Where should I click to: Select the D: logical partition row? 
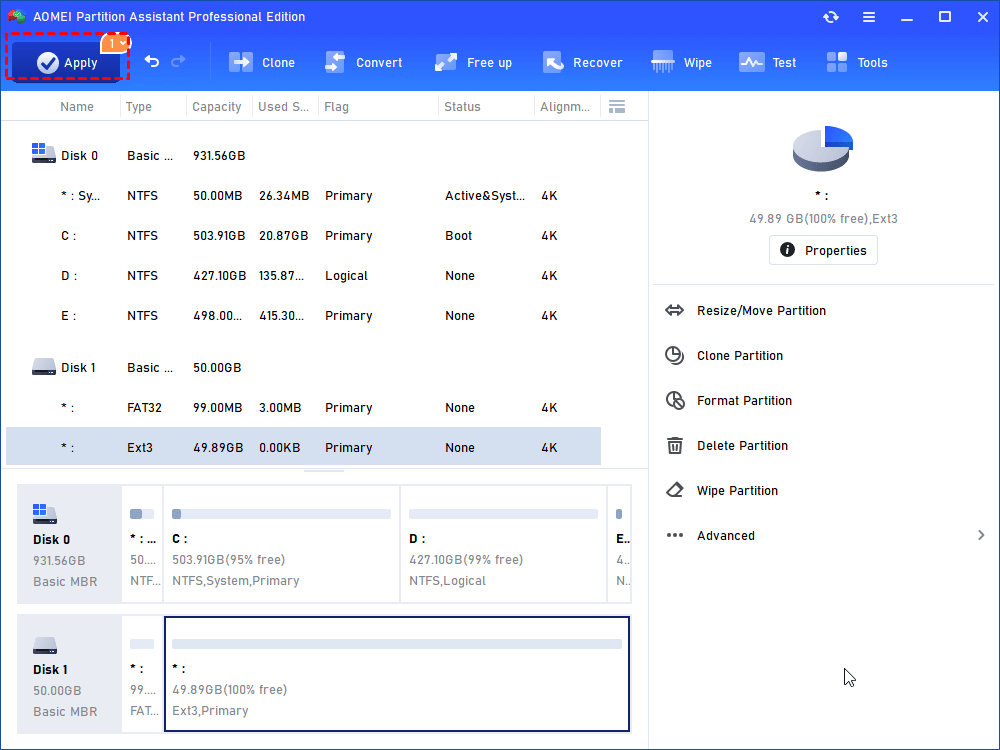pos(304,276)
